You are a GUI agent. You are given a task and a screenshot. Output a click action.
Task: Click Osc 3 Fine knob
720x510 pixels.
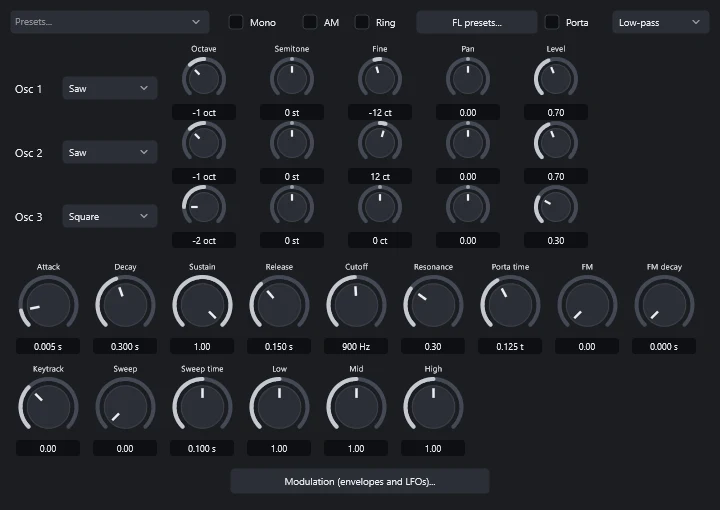pos(380,207)
